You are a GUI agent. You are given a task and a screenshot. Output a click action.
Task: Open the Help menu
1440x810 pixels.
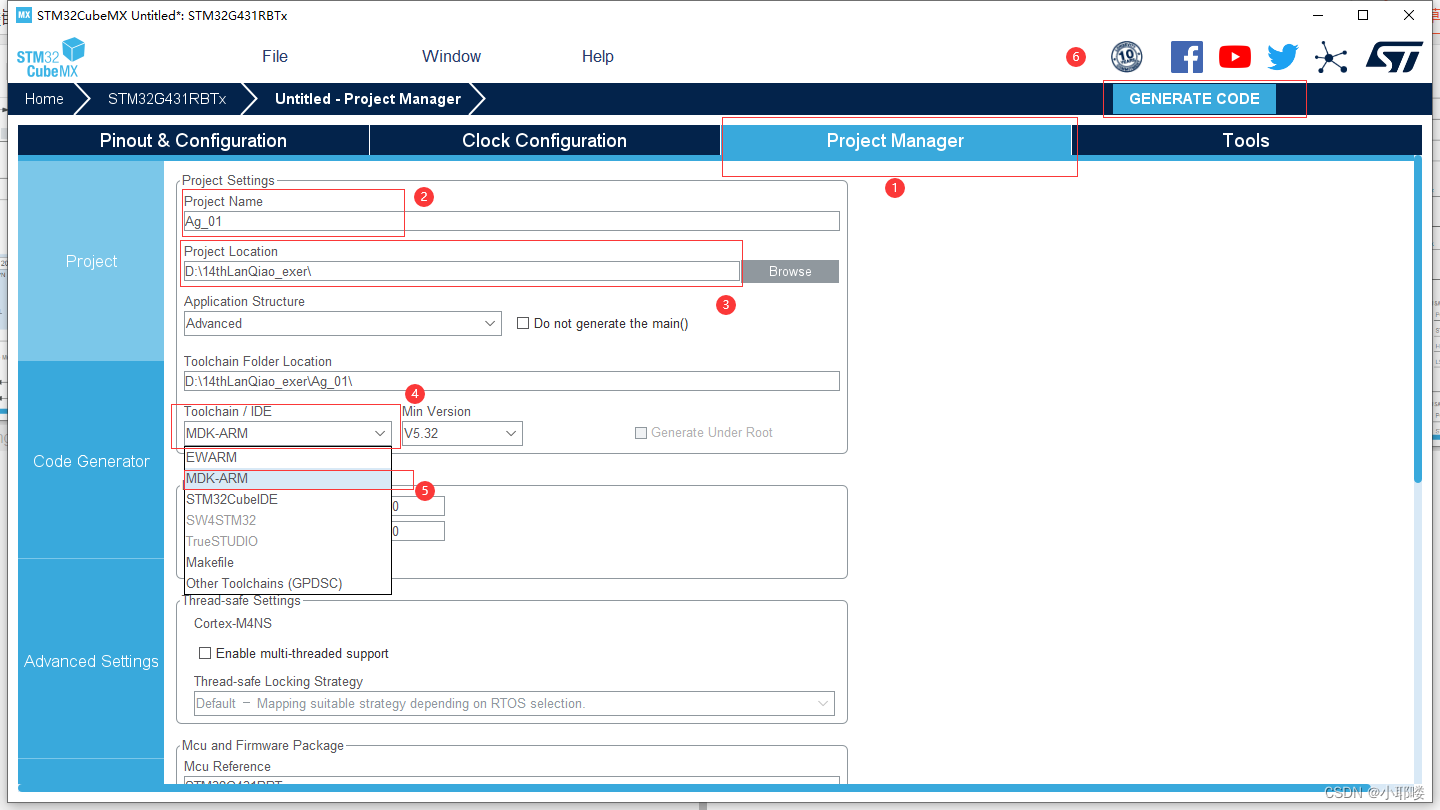pyautogui.click(x=598, y=57)
